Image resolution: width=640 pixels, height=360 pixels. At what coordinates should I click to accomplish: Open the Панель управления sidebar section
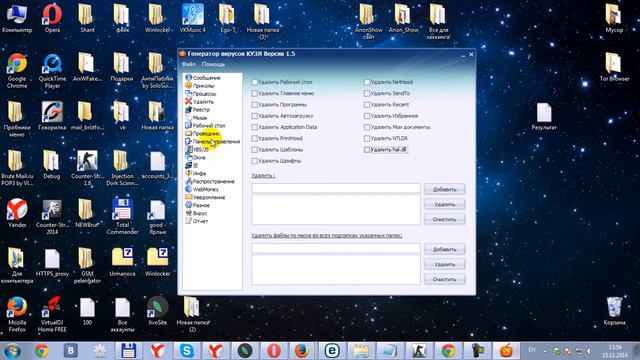coord(212,141)
